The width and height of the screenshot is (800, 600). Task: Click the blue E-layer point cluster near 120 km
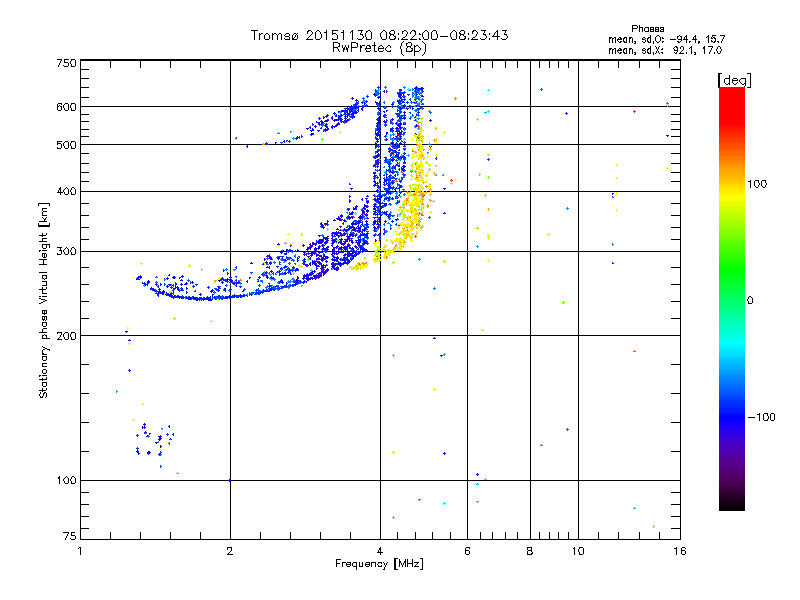click(153, 440)
